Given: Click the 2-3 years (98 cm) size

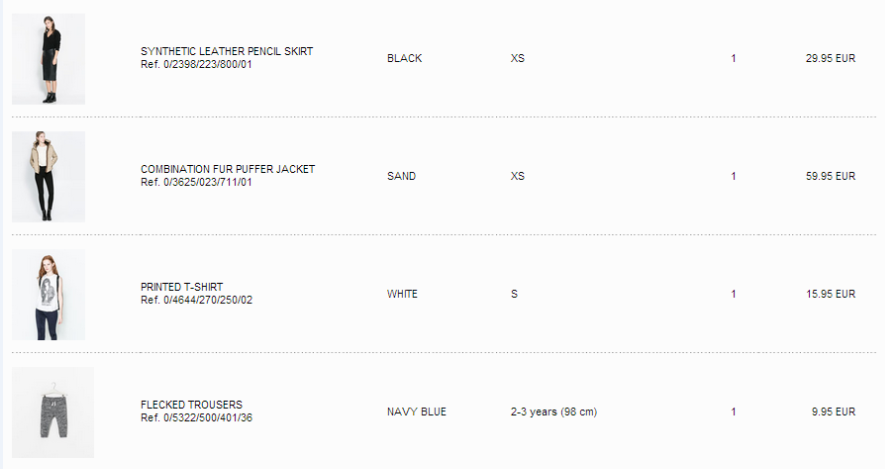Looking at the screenshot, I should (x=553, y=412).
